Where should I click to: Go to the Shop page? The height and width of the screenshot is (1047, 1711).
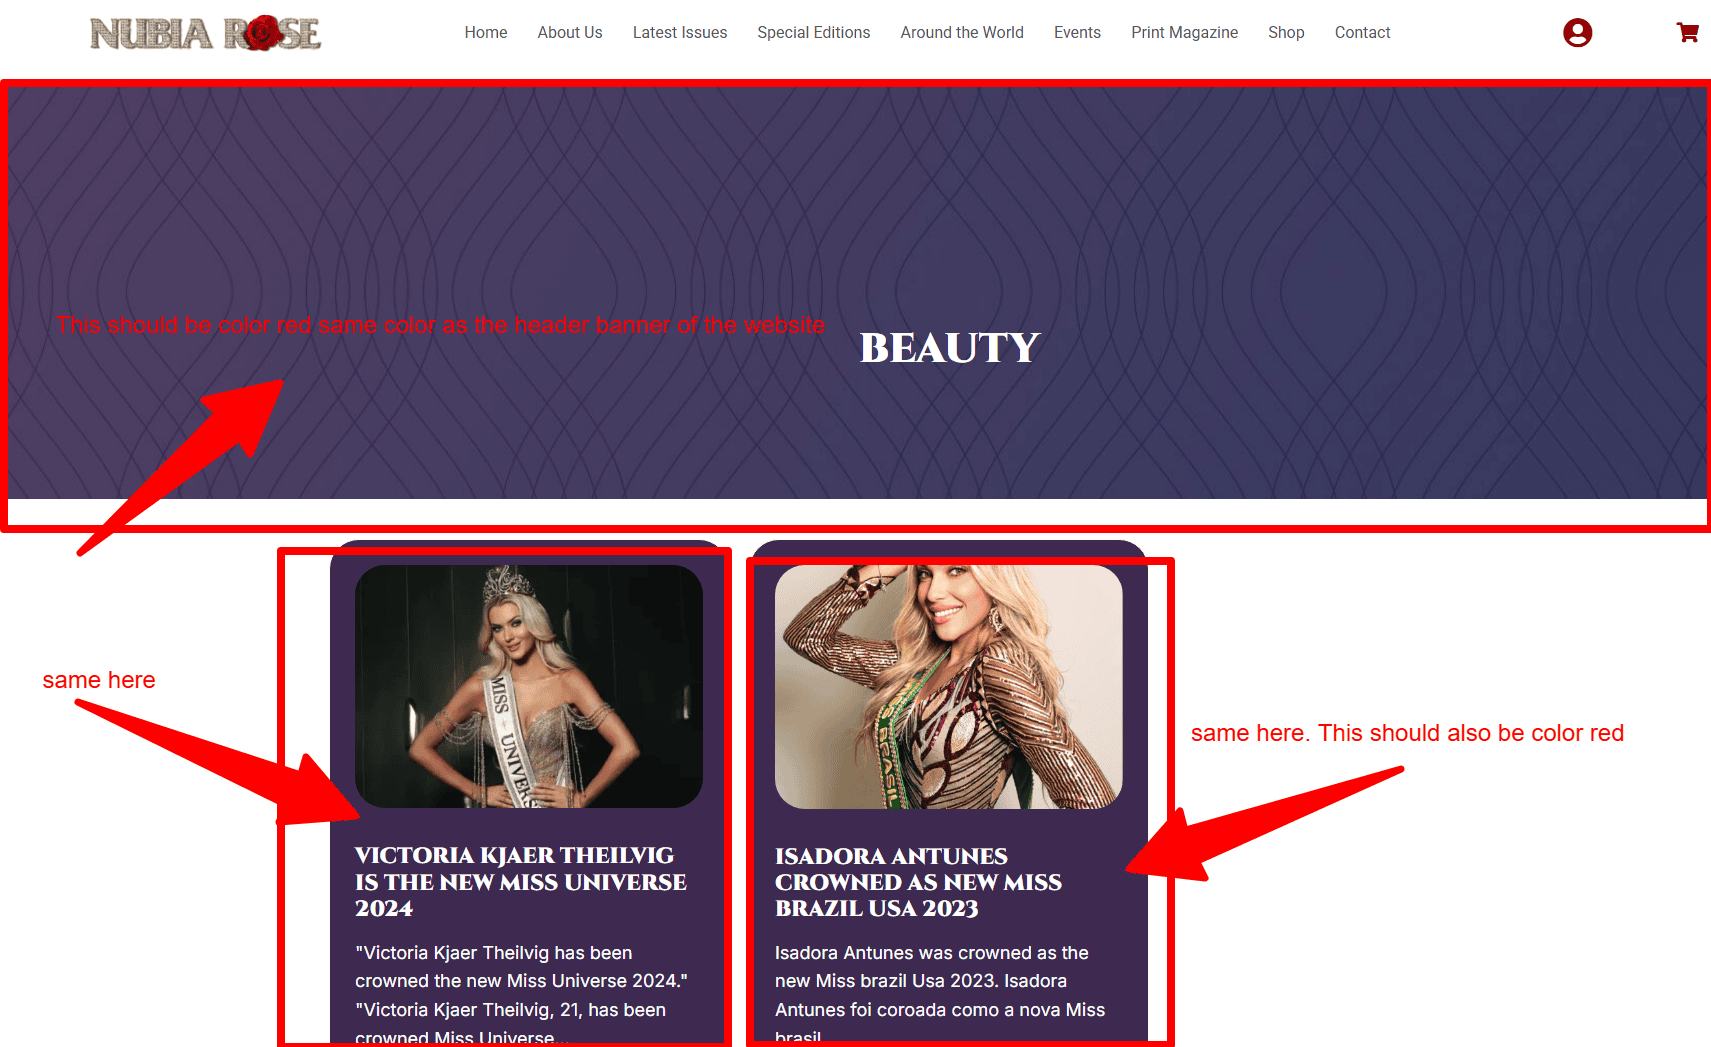pyautogui.click(x=1286, y=33)
